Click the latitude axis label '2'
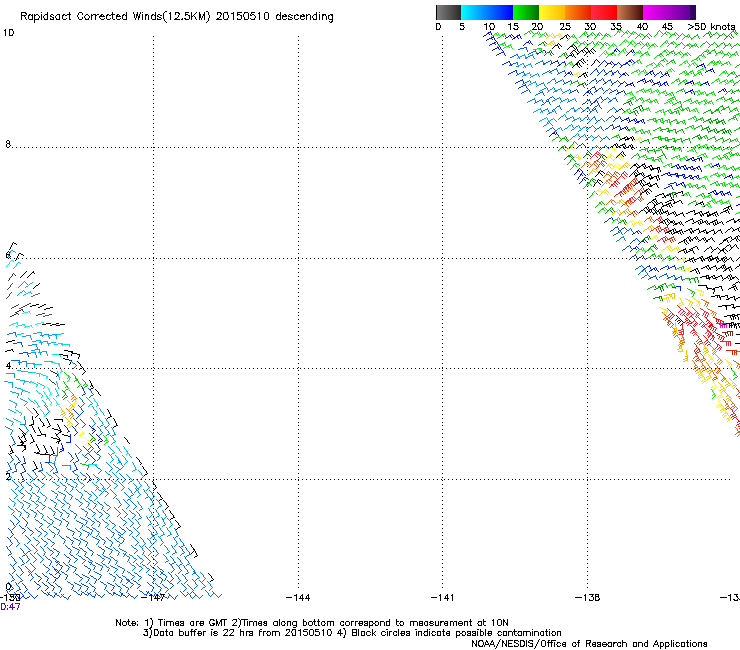This screenshot has height=650, width=740. [x=8, y=477]
